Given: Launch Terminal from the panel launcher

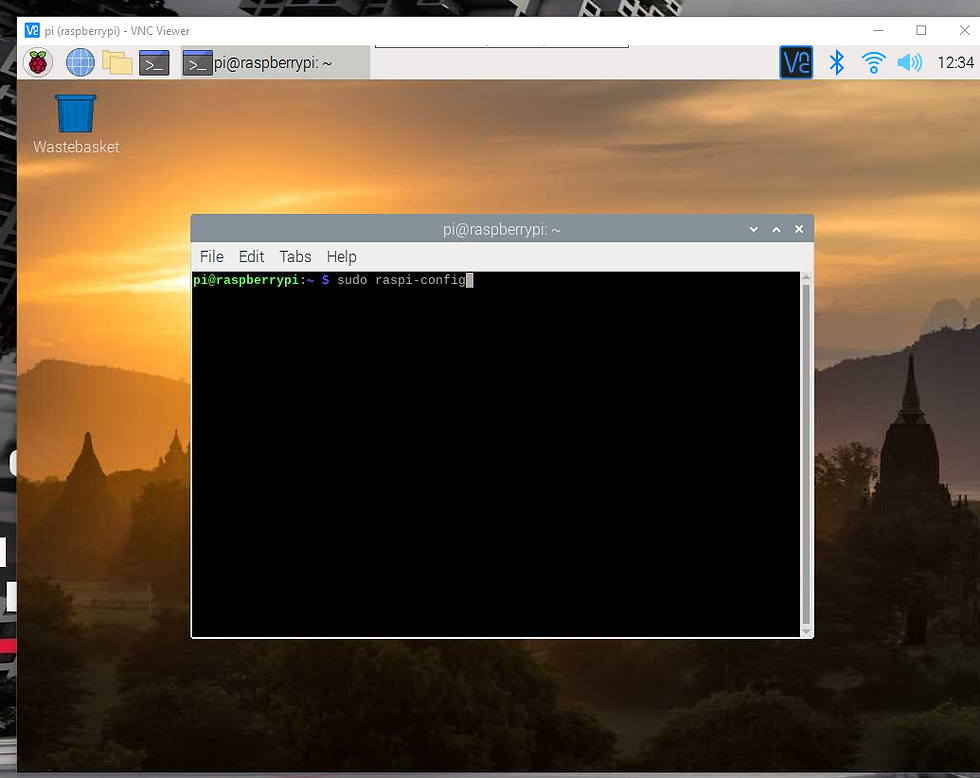Looking at the screenshot, I should click(154, 62).
